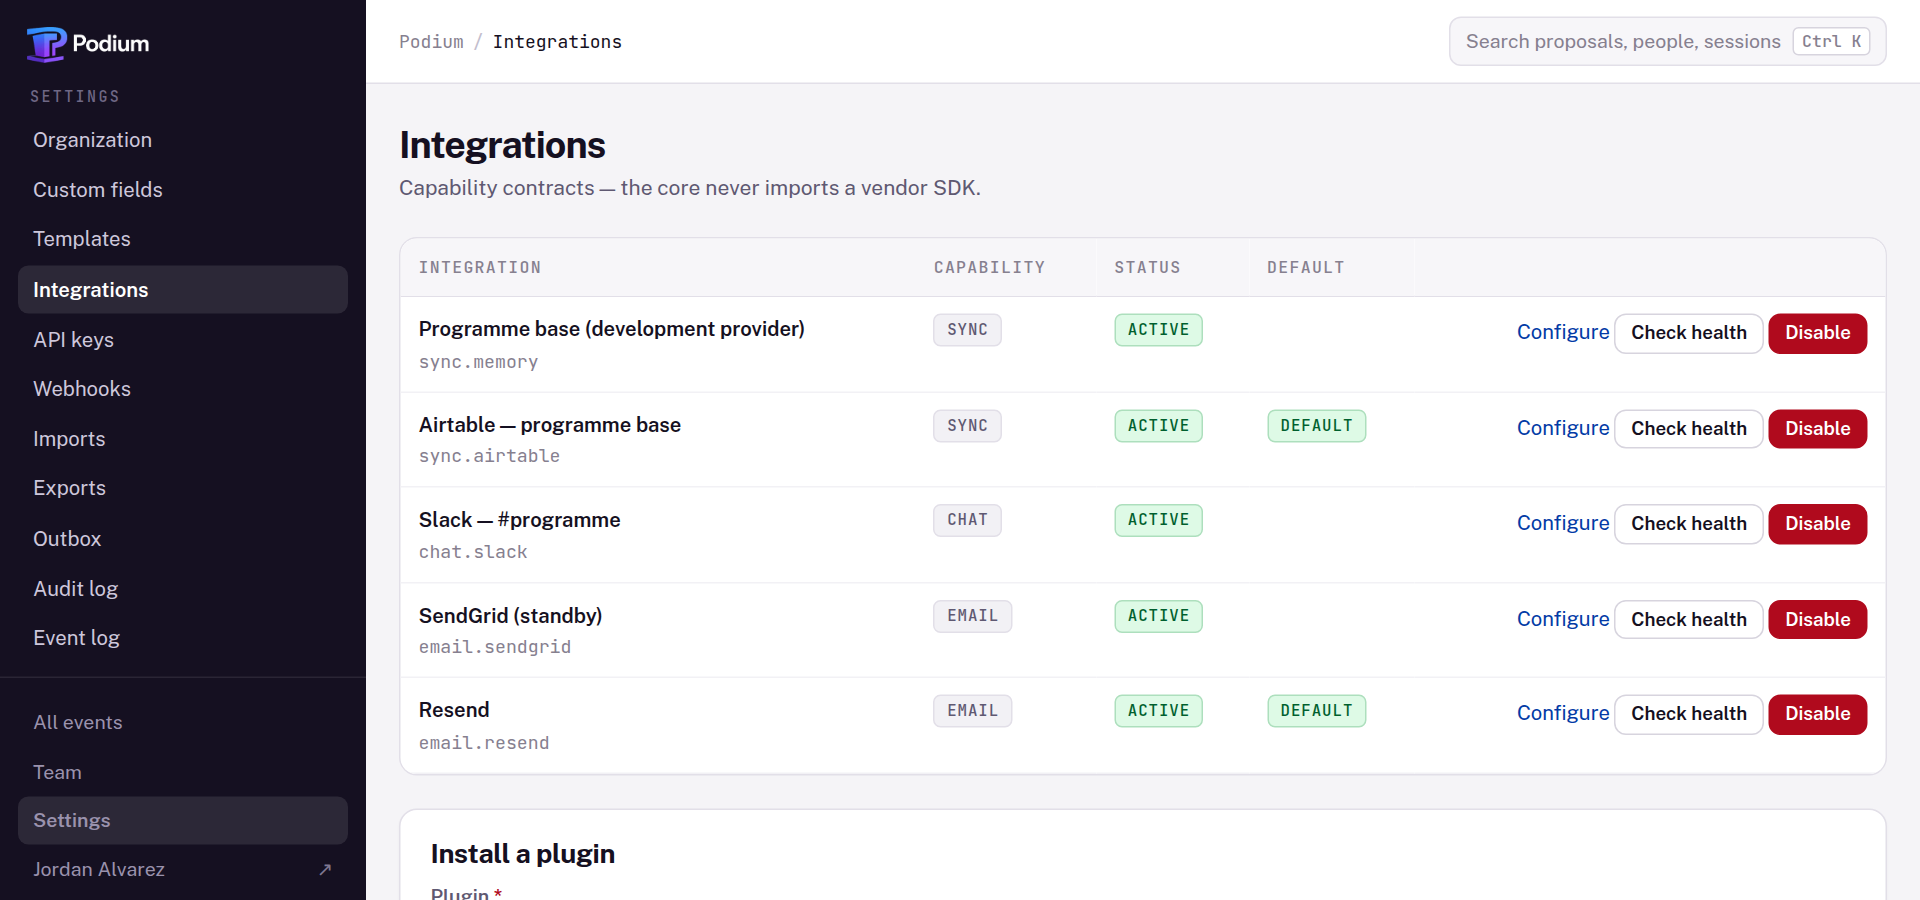View the Audit log
1920x900 pixels.
pos(183,589)
